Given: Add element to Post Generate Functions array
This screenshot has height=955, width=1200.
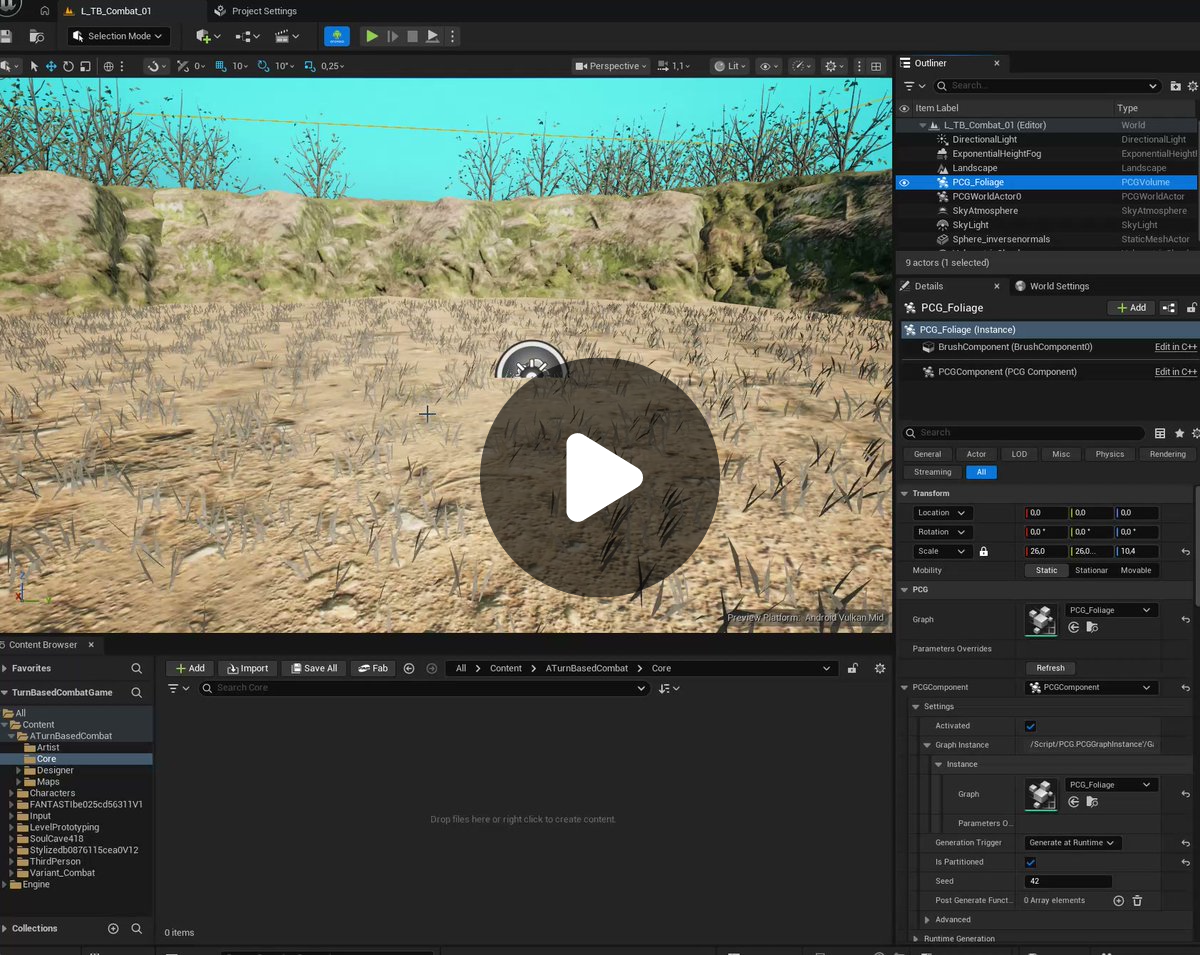Looking at the screenshot, I should (x=1119, y=900).
